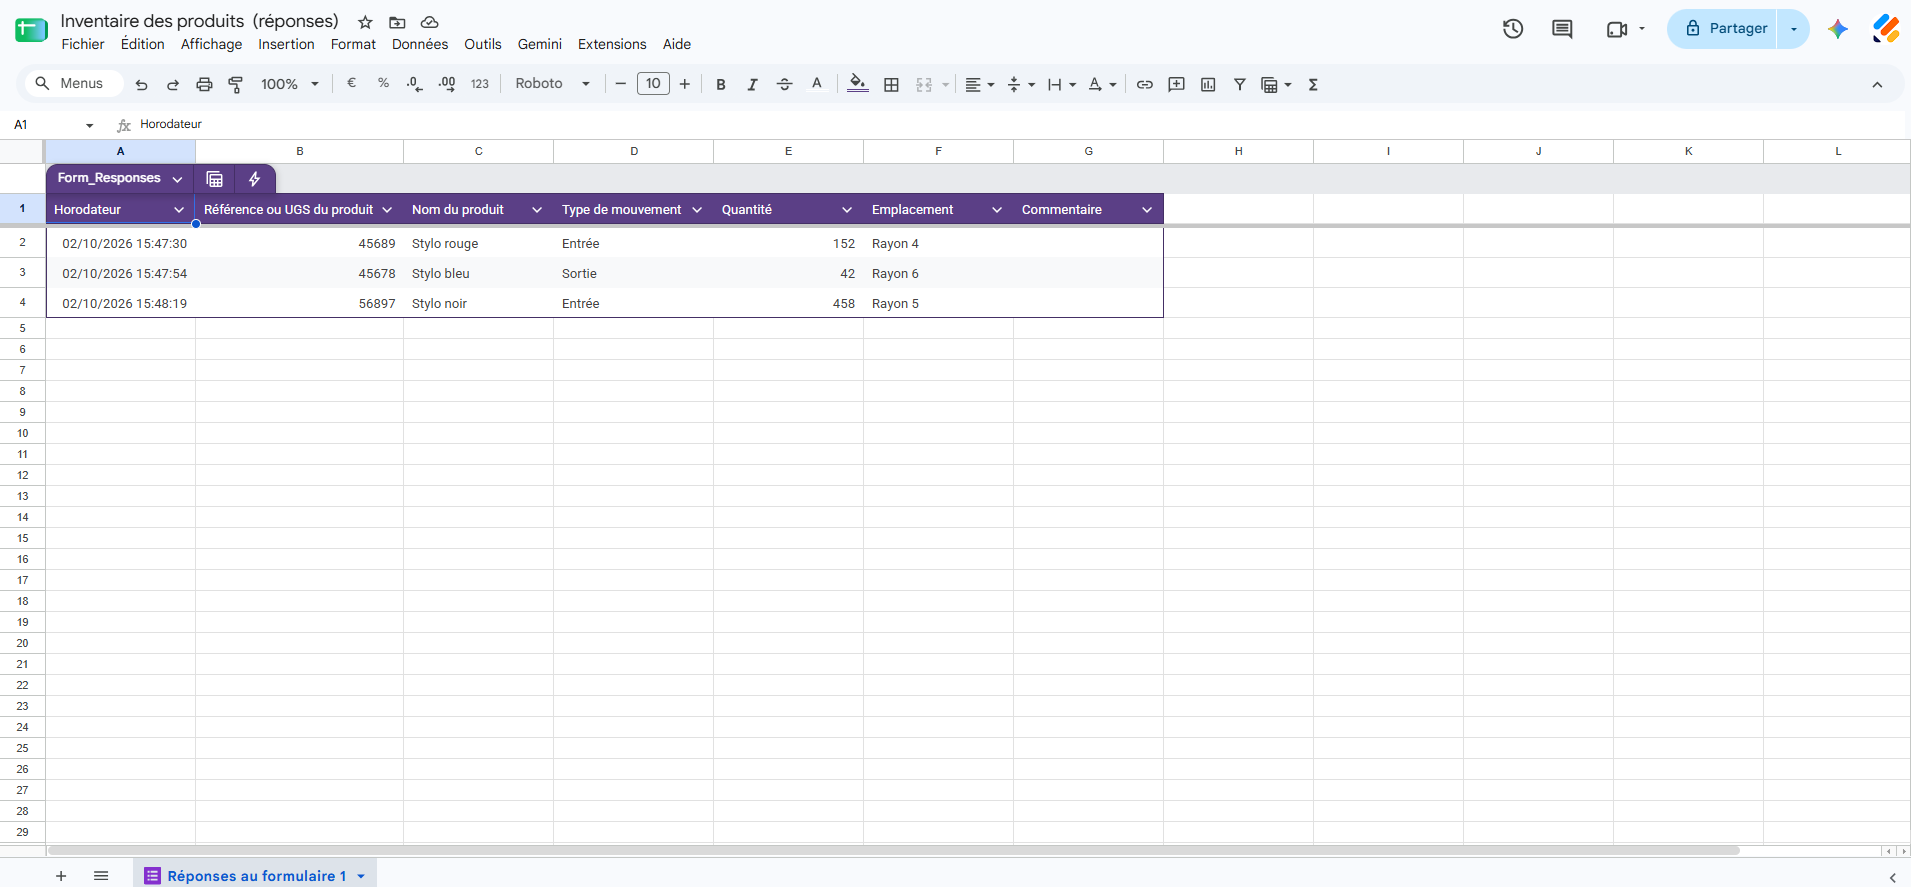Insert a chart from the toolbar

click(1208, 85)
